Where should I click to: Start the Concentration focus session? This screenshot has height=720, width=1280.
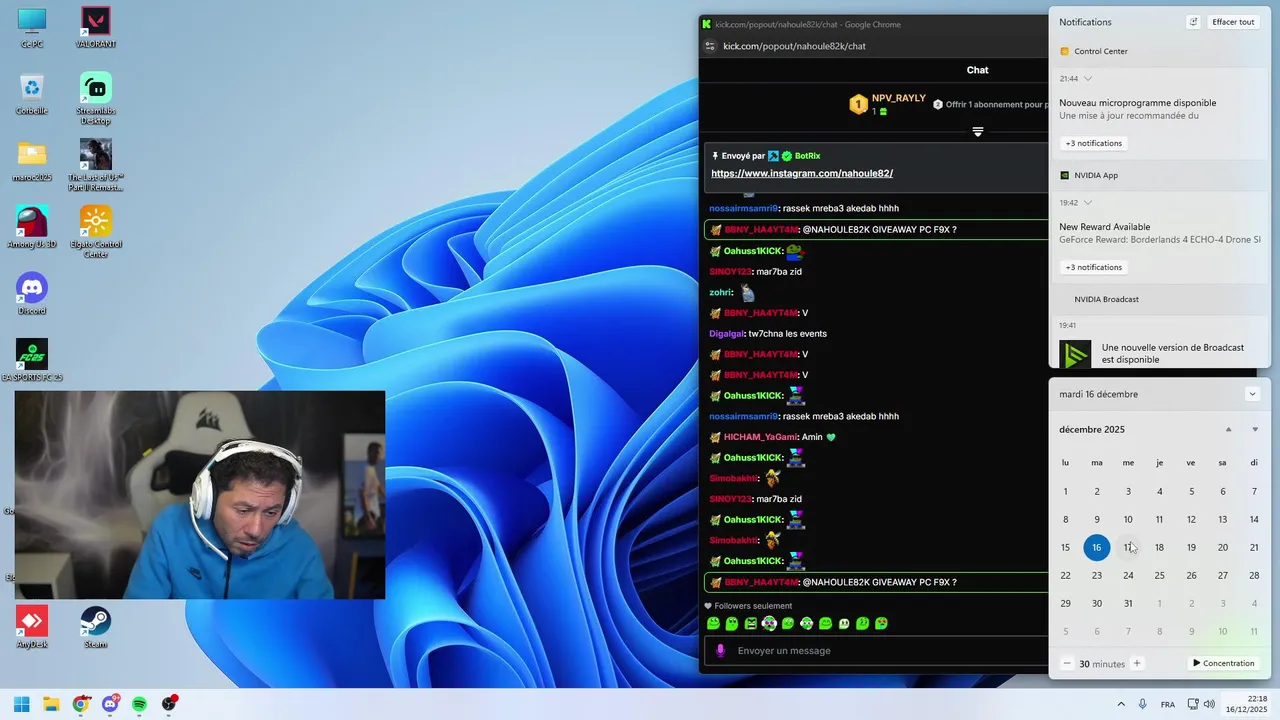1222,663
